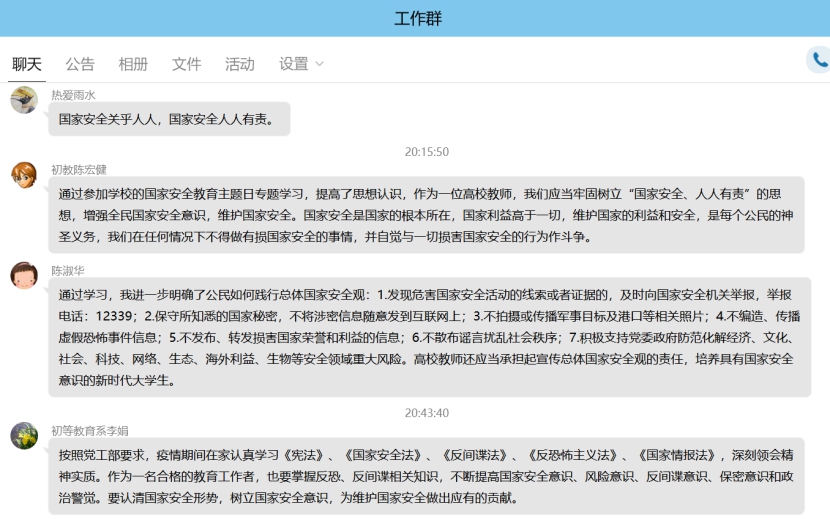Viewport: 830px width, 519px height.
Task: Select message starting 通过参加学校的国家安全教育主题日
Action: point(427,215)
